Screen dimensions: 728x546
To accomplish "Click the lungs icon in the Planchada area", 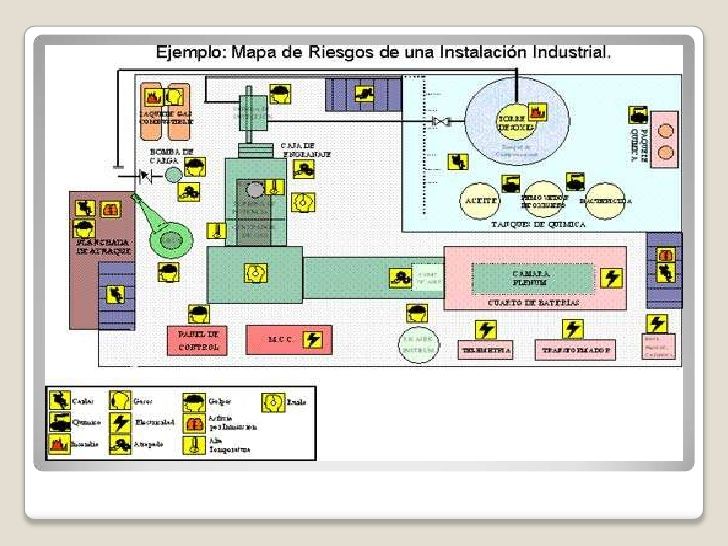I will pos(110,209).
